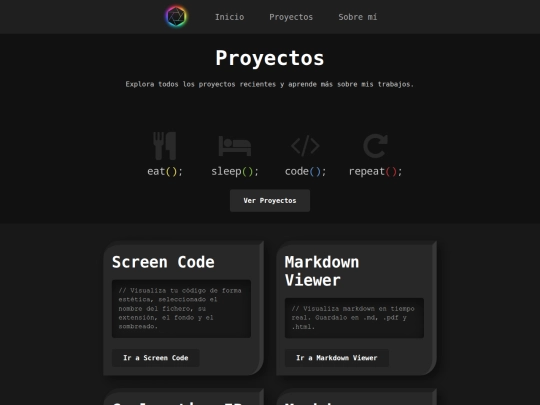Open the Sobre mí page

(357, 17)
